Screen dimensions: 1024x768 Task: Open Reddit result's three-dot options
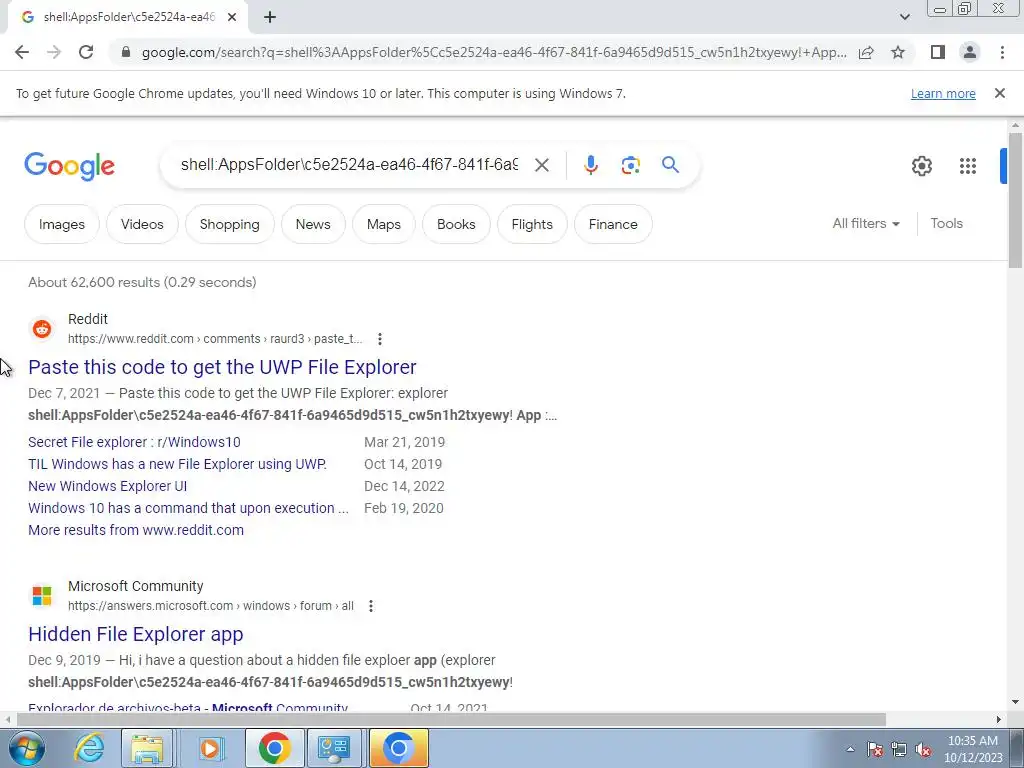[379, 339]
